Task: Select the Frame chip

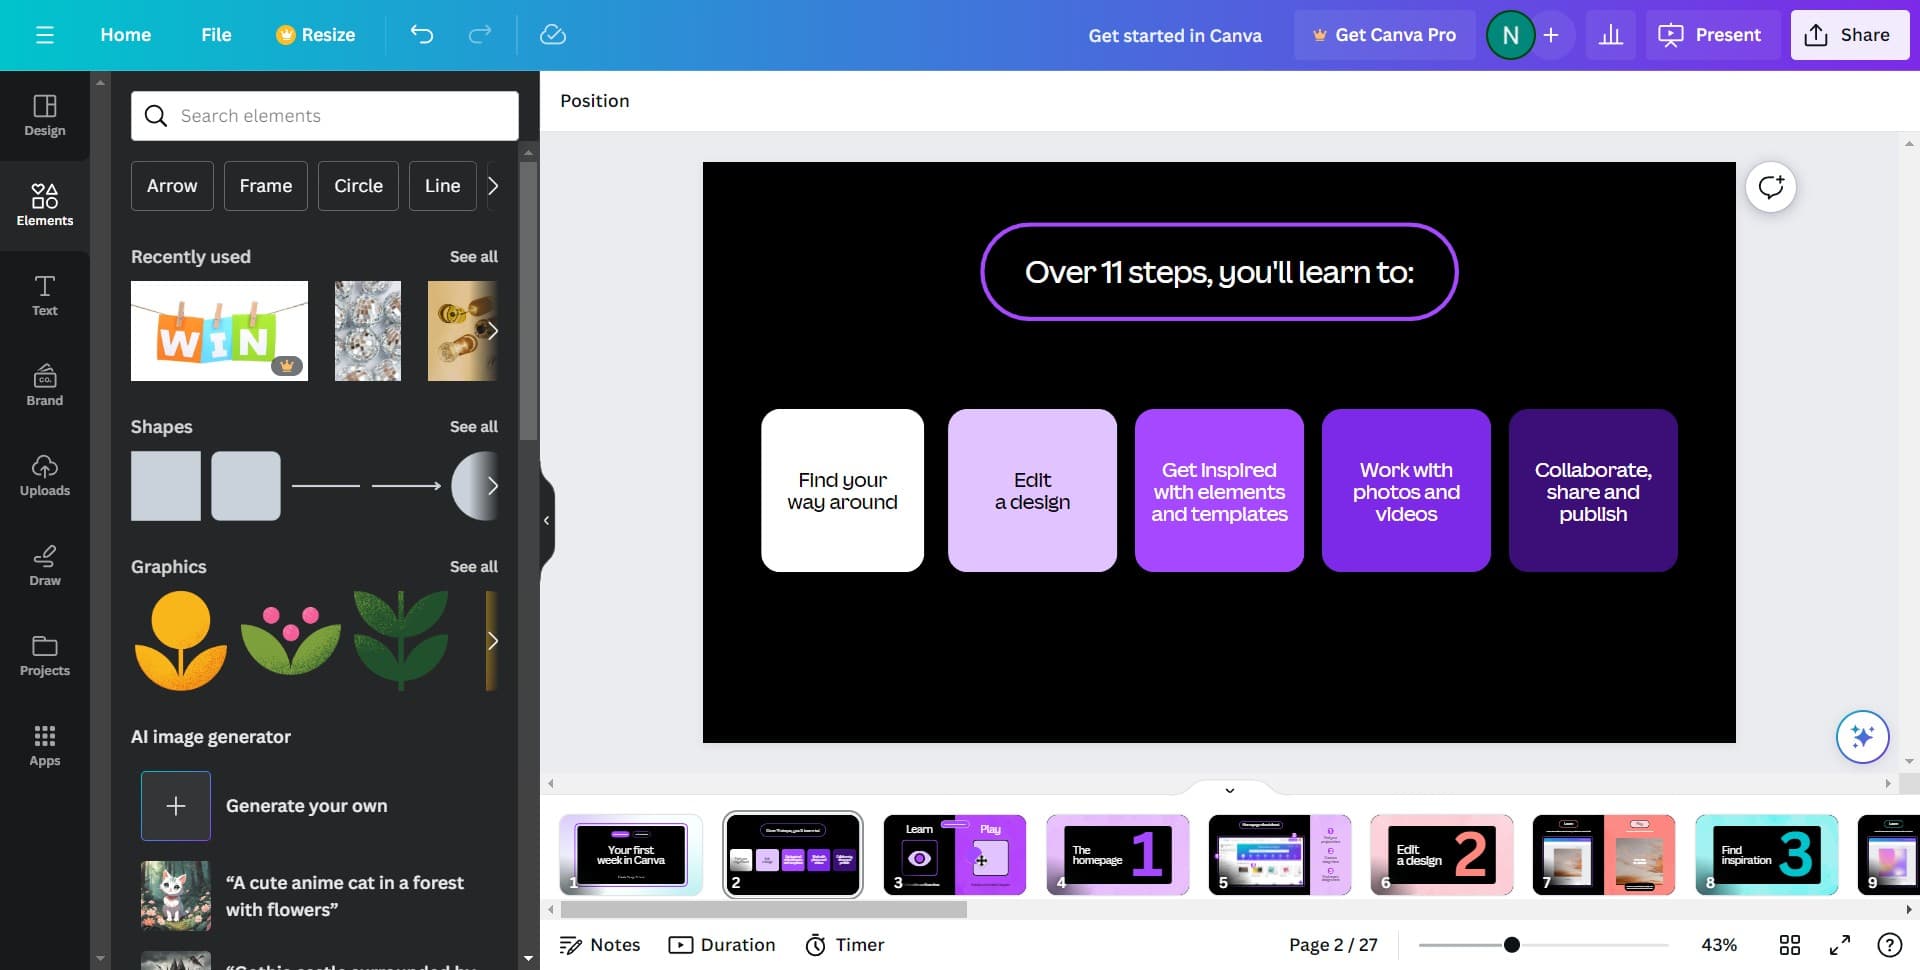Action: tap(266, 186)
